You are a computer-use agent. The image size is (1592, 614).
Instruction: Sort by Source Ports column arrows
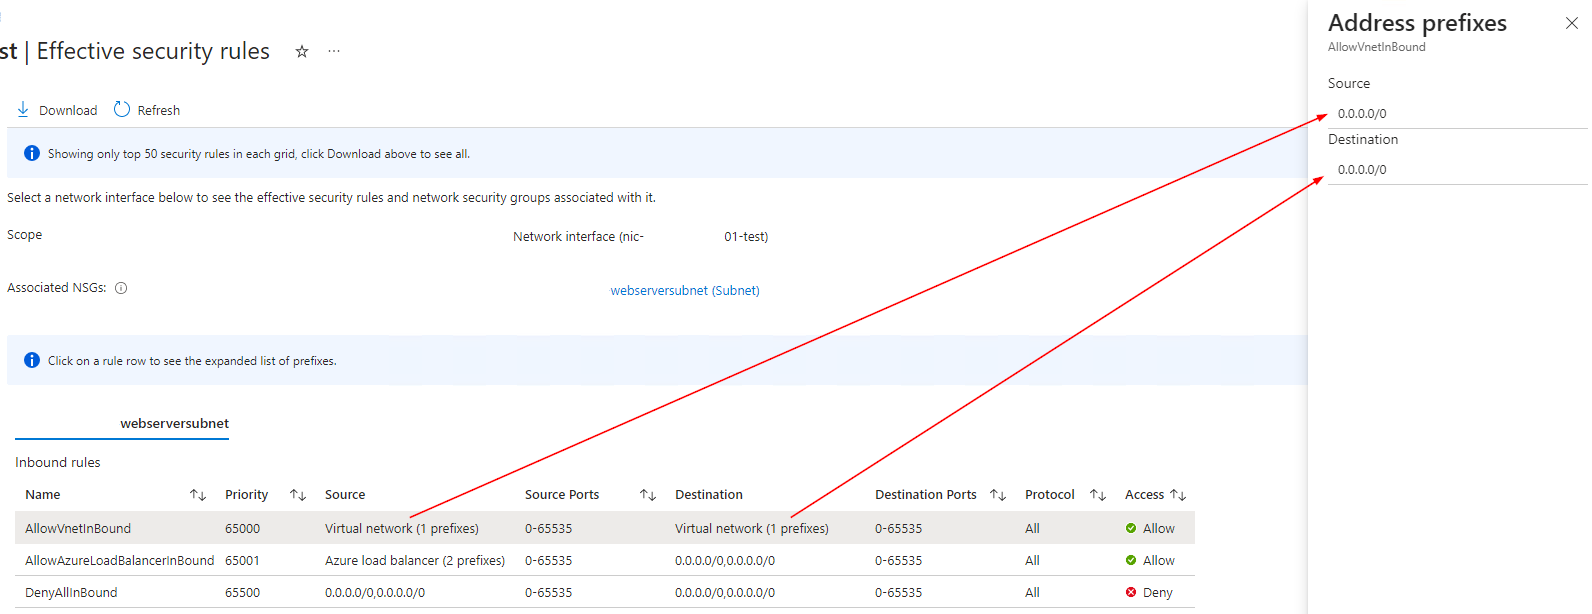pos(648,495)
